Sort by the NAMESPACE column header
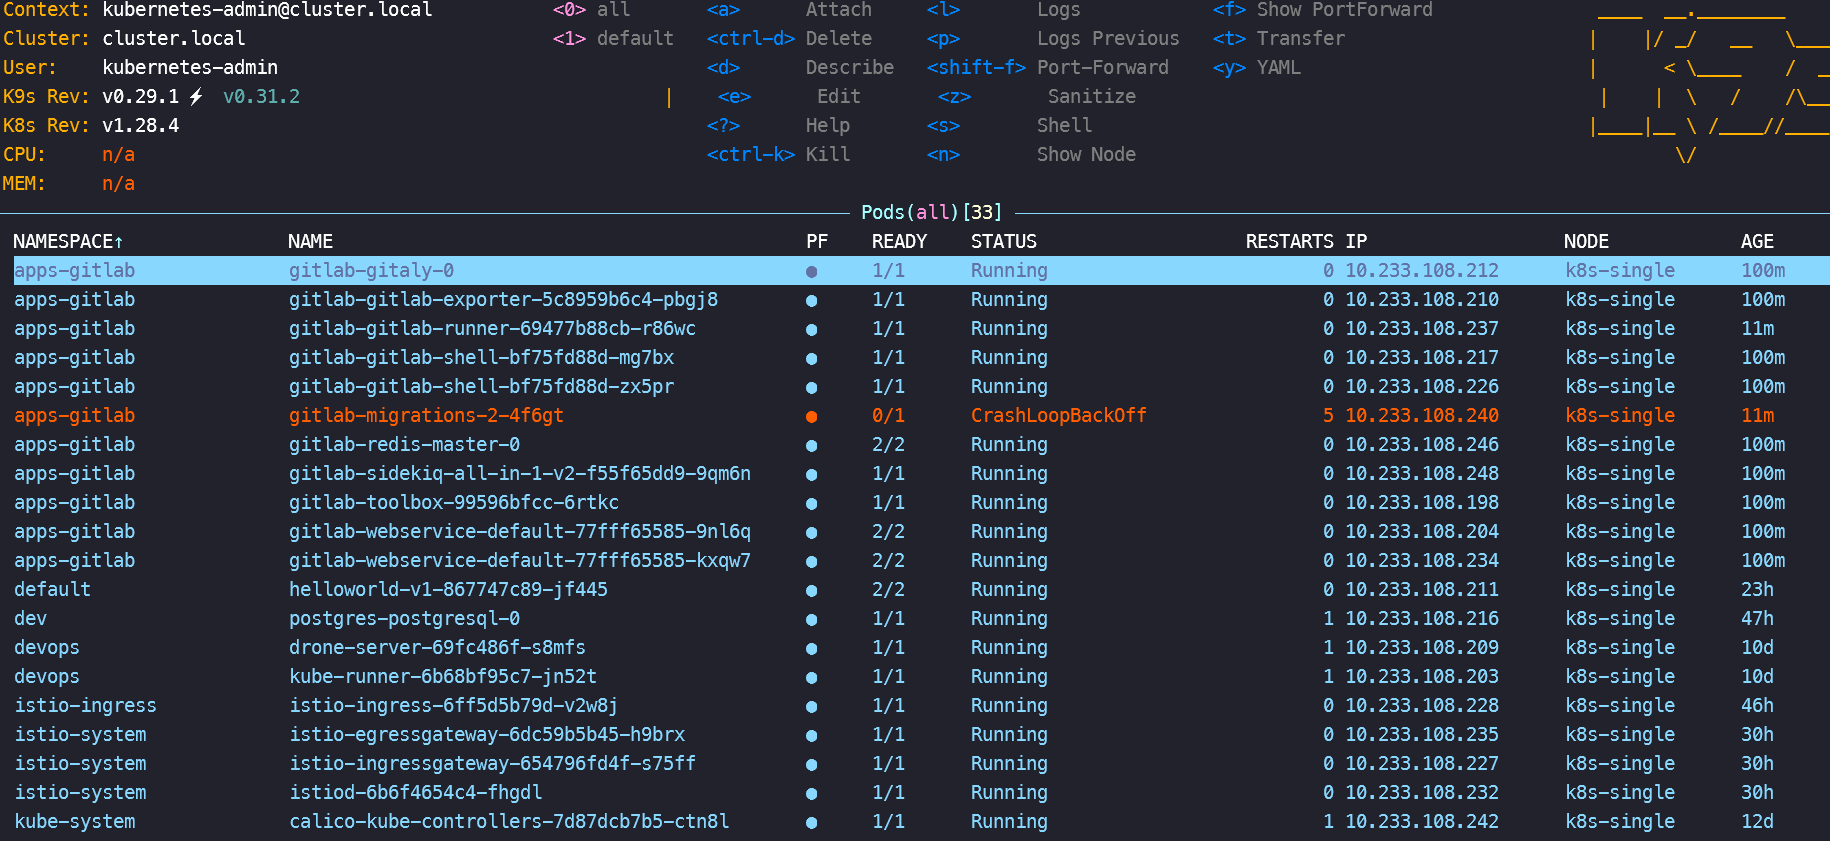The height and width of the screenshot is (841, 1830). pyautogui.click(x=68, y=241)
